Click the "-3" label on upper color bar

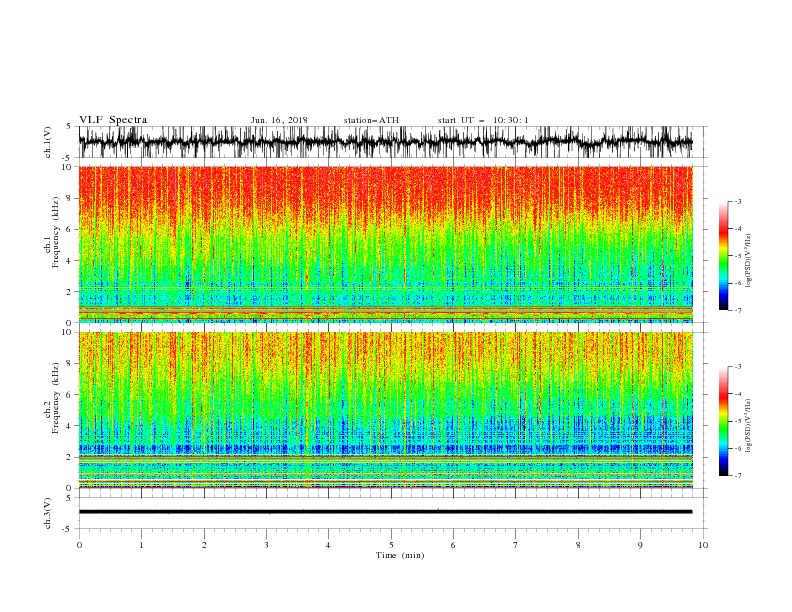(738, 201)
